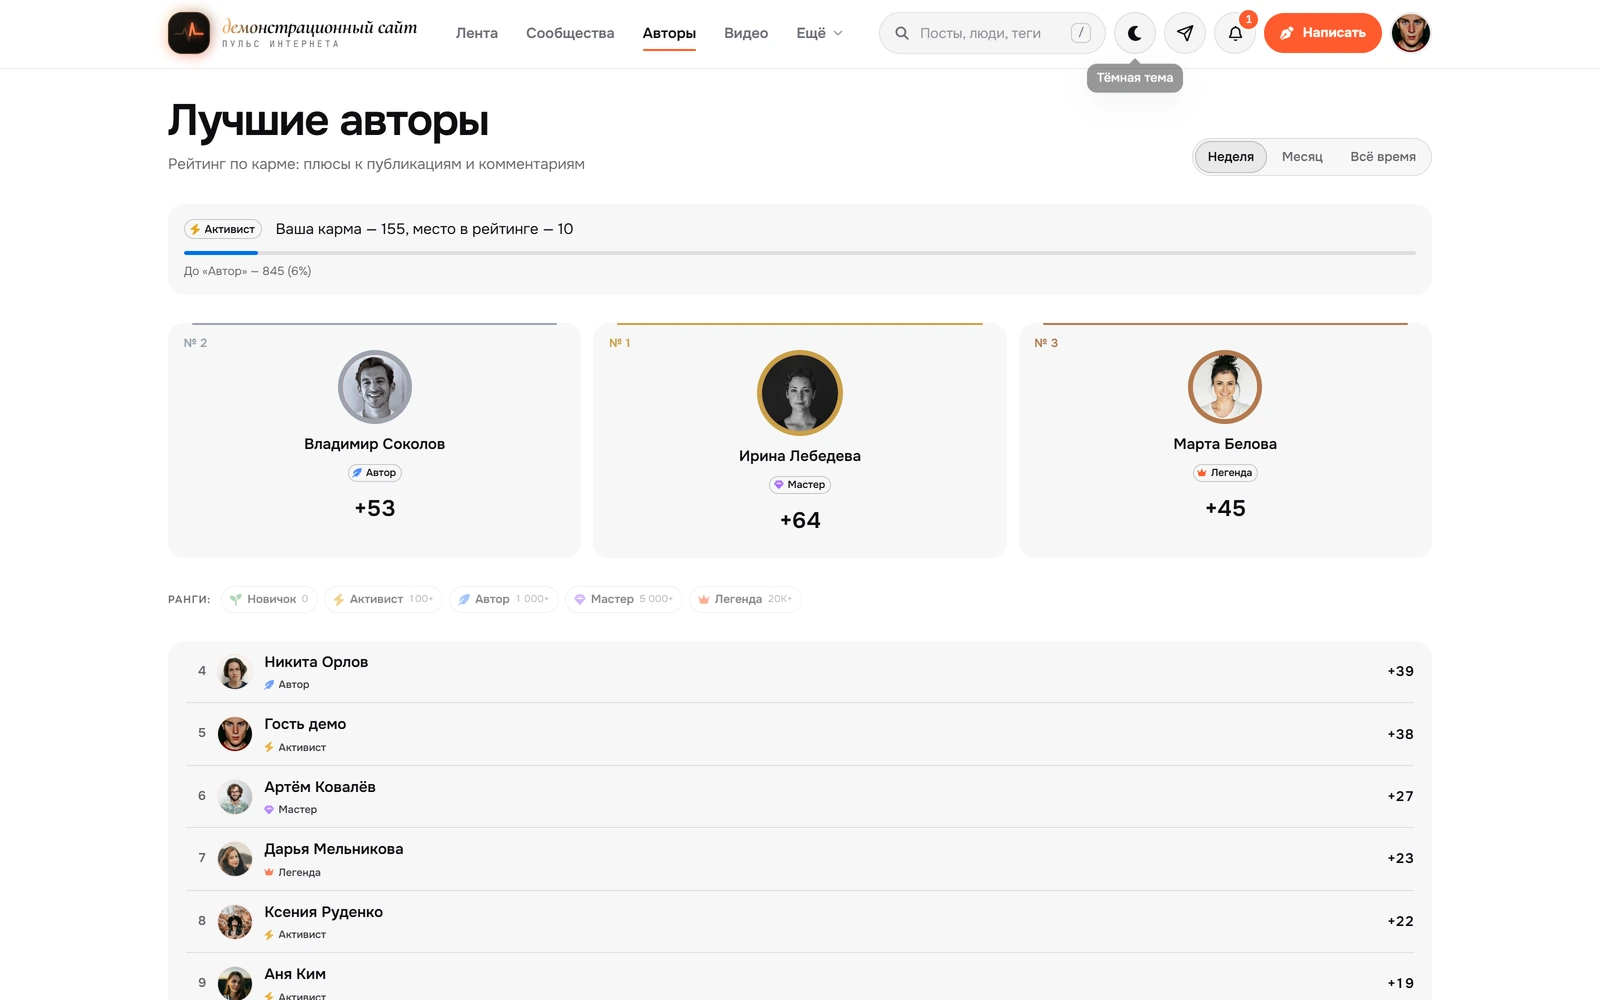Screen dimensions: 1600x1000
Task: Open Ирина Лебедева's avatar
Action: point(800,393)
